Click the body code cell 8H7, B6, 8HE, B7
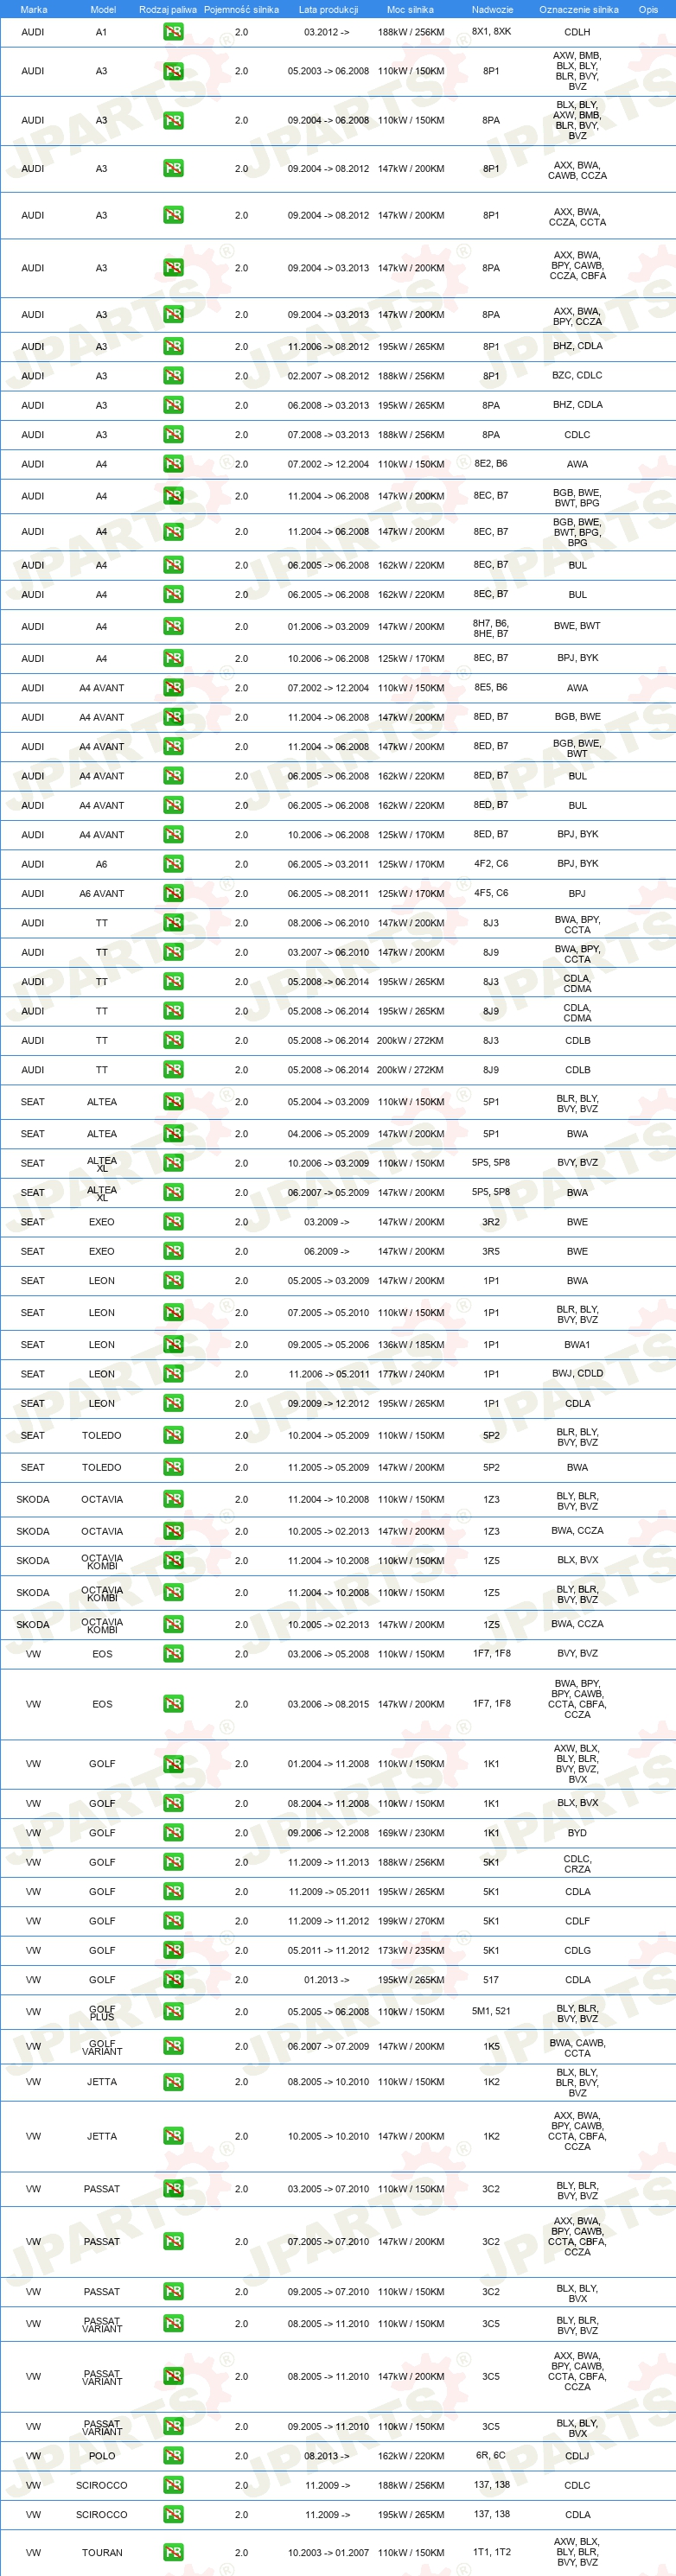 491,628
